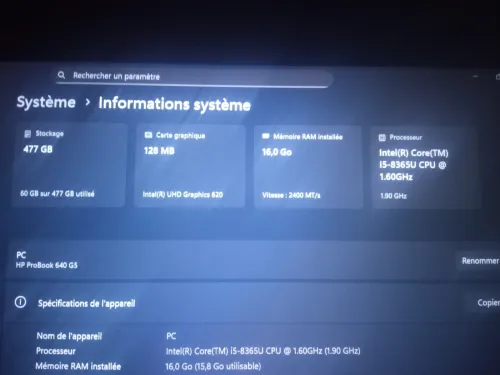Screen dimensions: 500x375
Task: Click the Spécifications de l'appareil info icon
Action: click(x=20, y=302)
